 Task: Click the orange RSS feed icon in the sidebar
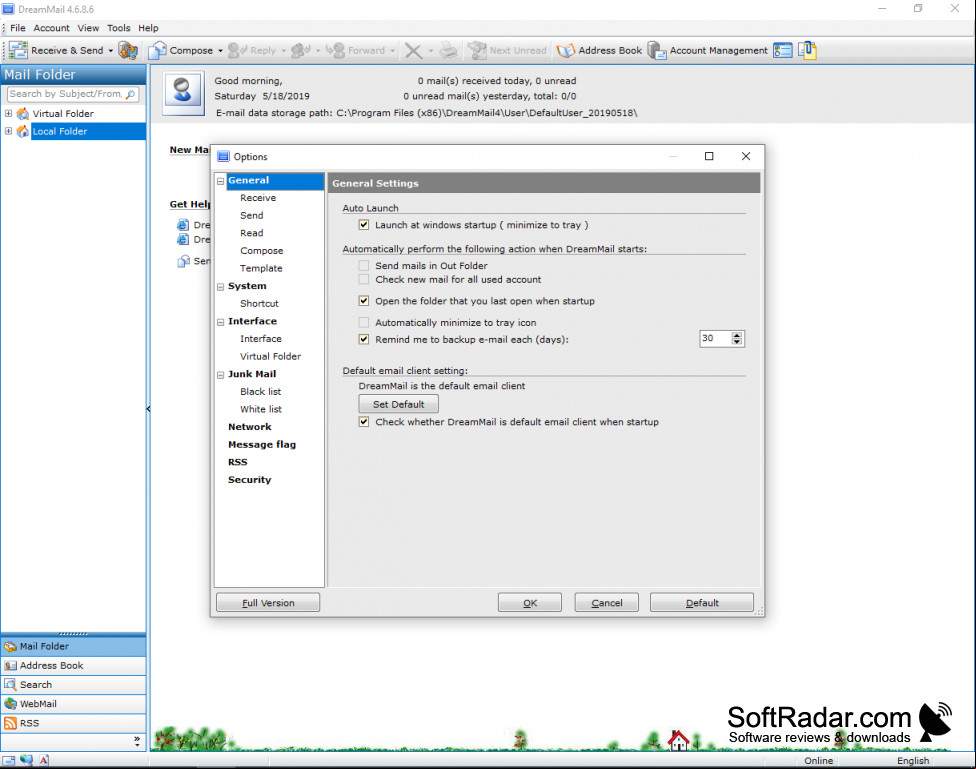click(11, 724)
